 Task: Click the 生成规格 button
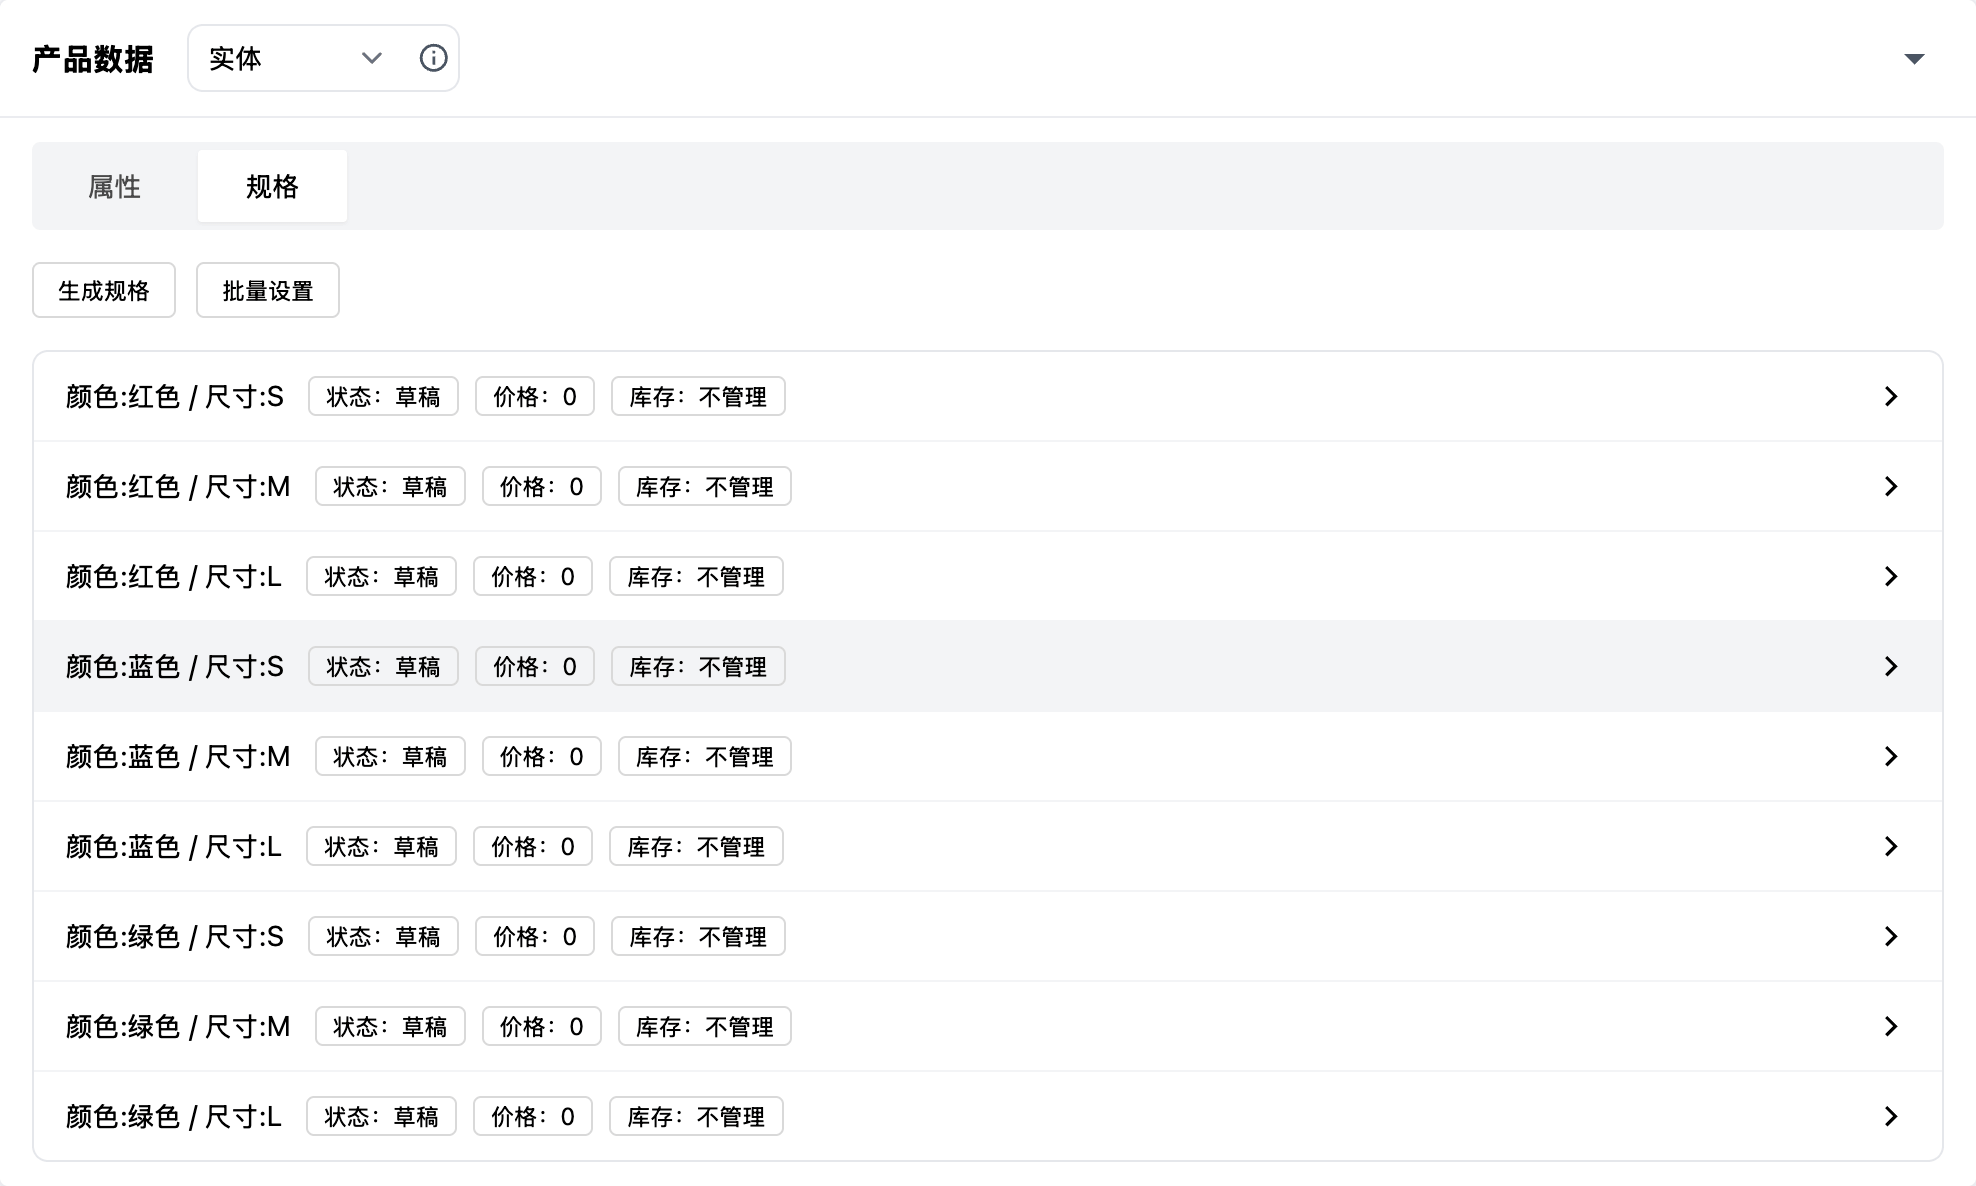point(104,291)
